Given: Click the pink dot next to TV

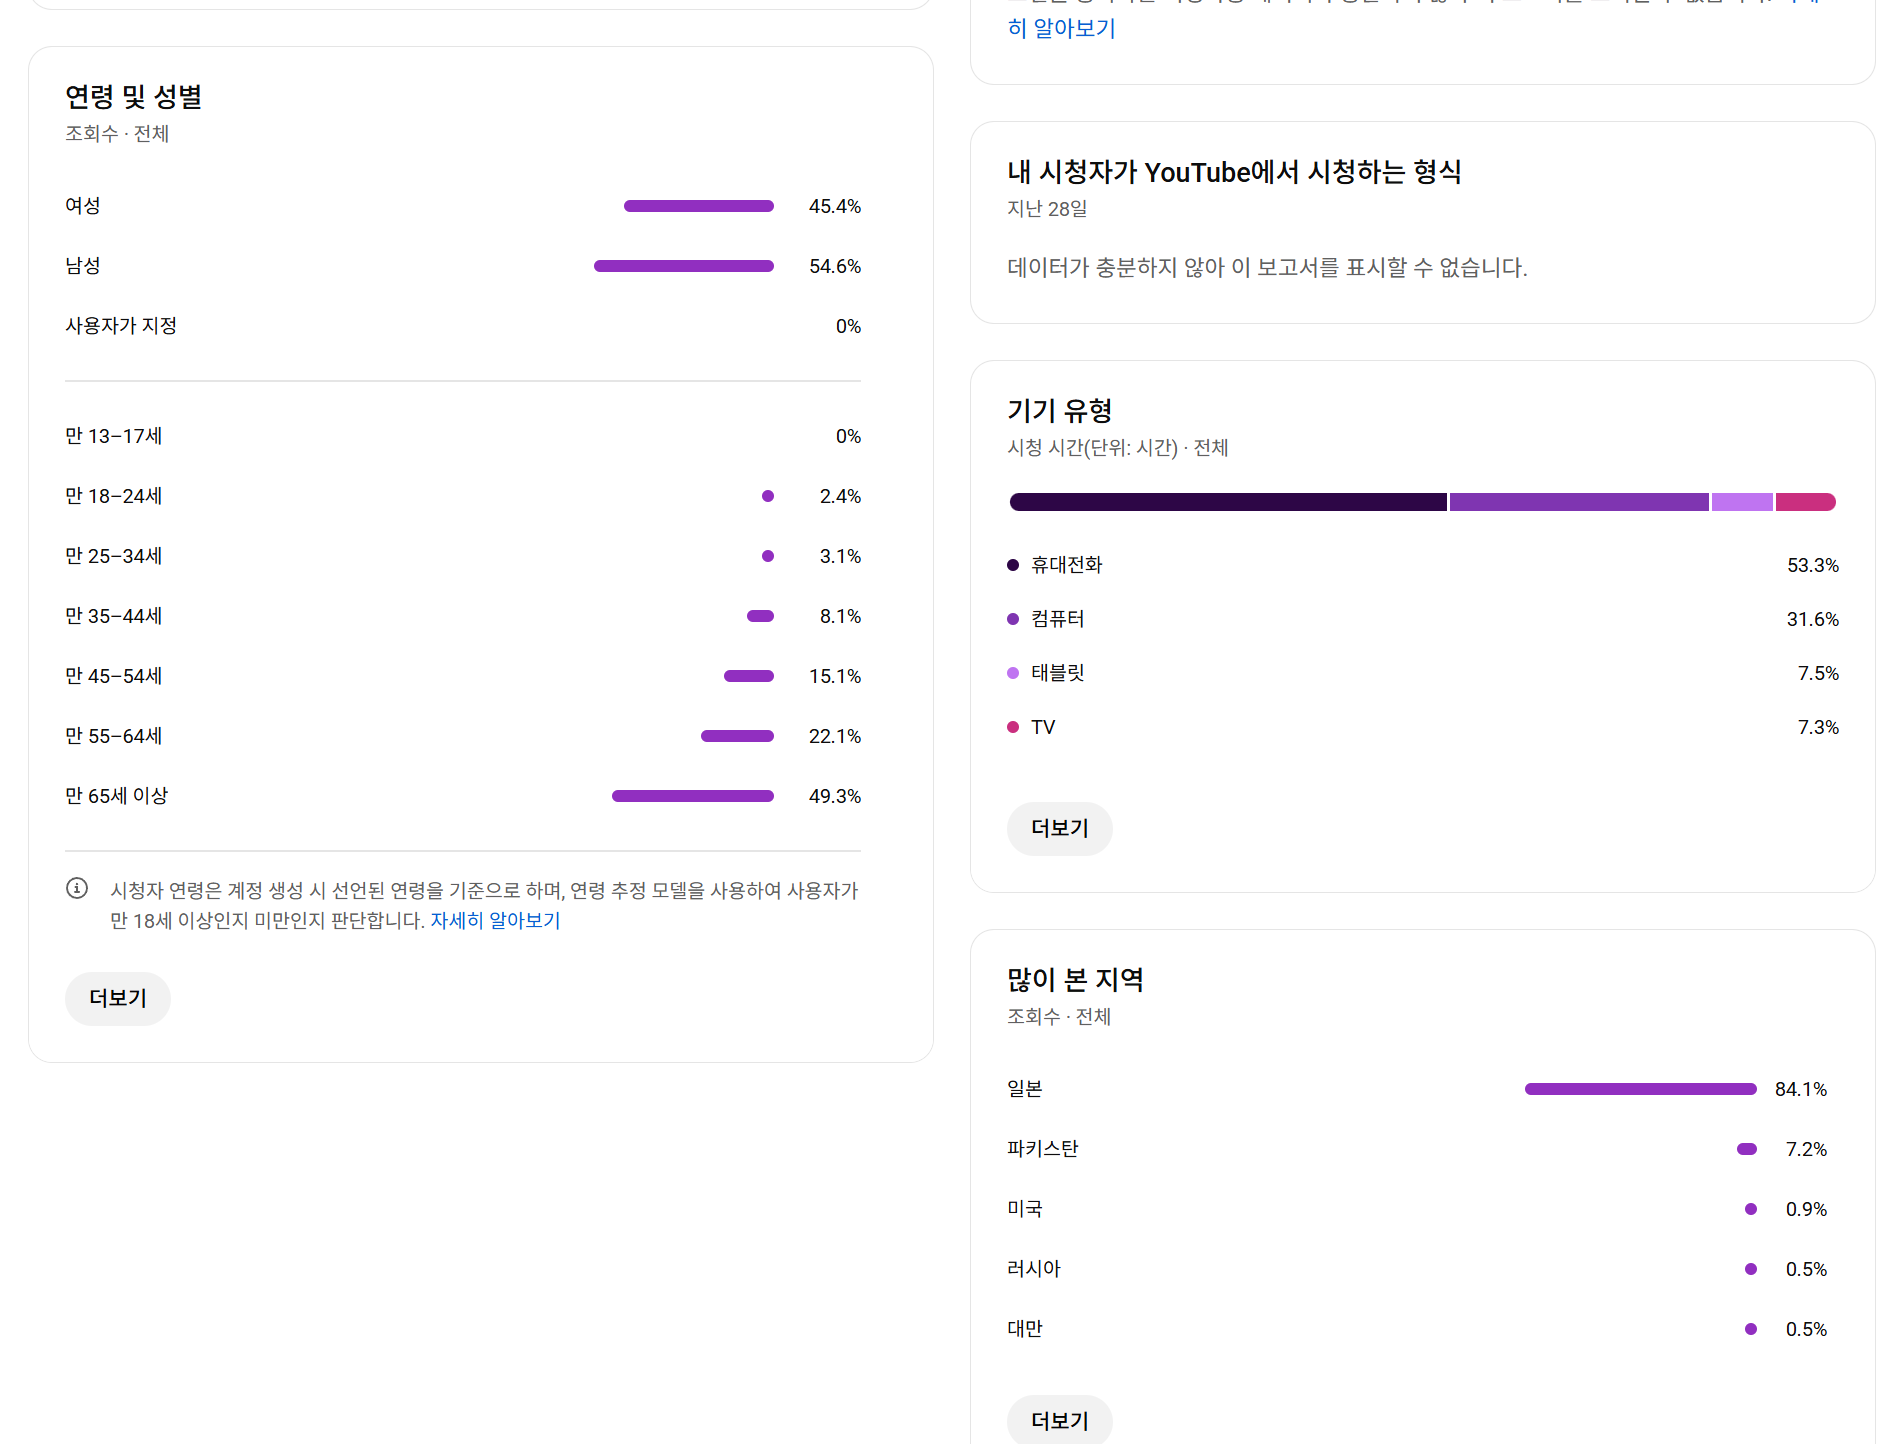Looking at the screenshot, I should [1013, 727].
